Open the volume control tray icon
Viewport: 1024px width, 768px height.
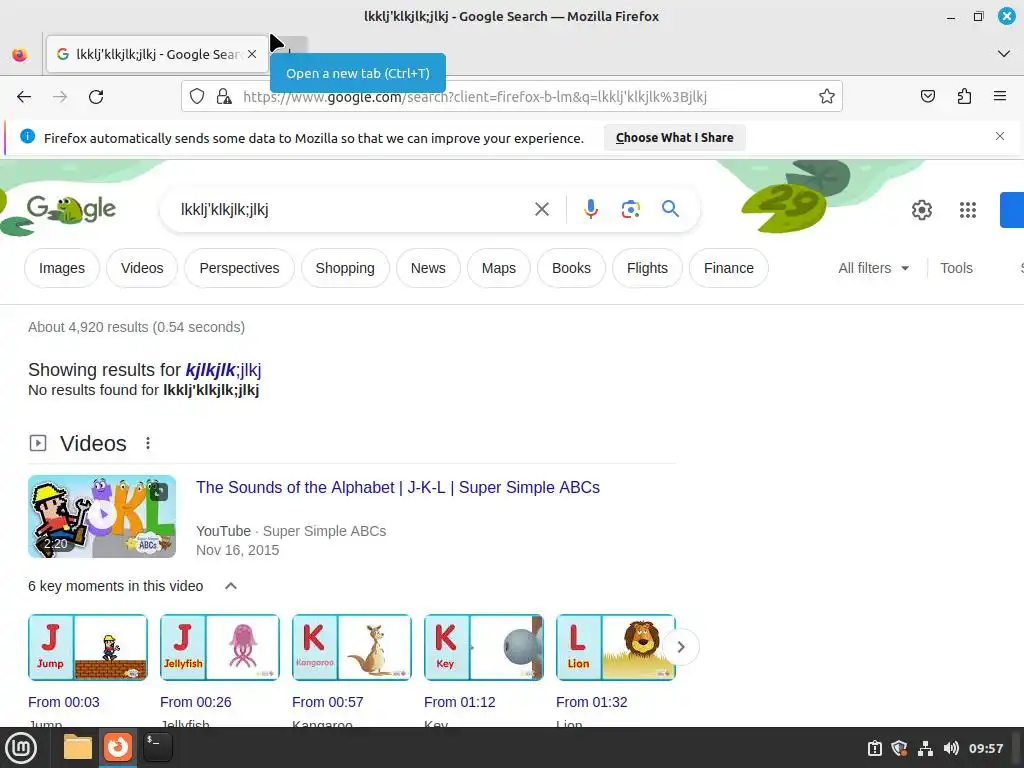click(x=951, y=748)
